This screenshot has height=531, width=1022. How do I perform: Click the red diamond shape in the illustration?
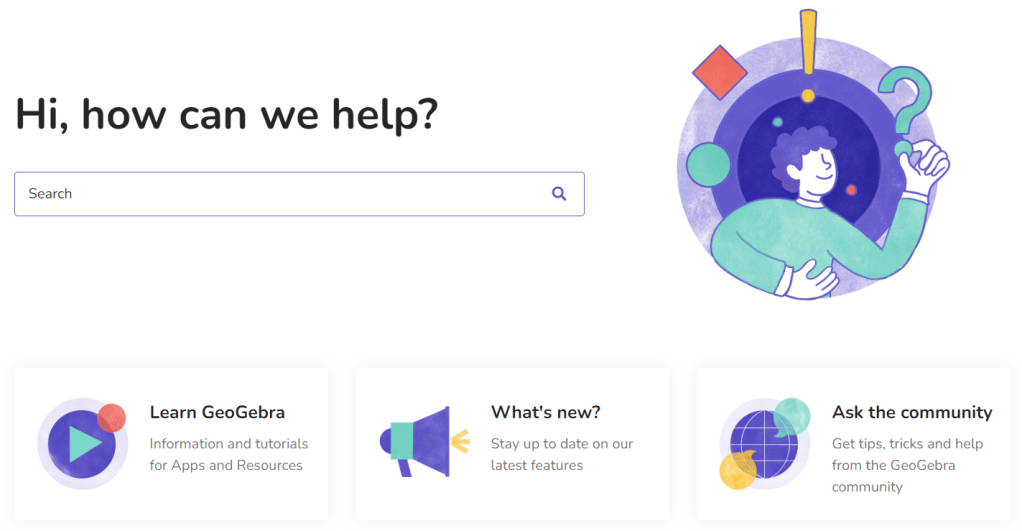click(720, 71)
